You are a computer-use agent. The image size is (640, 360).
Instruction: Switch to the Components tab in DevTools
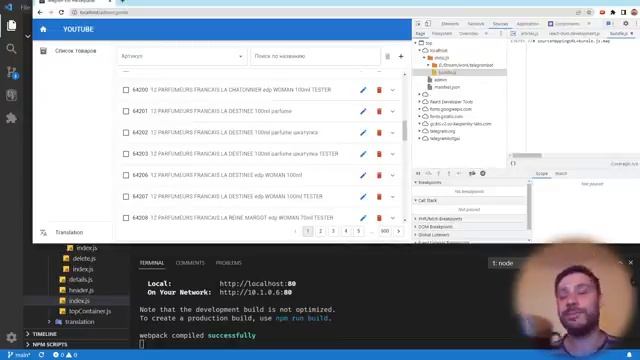coord(564,24)
